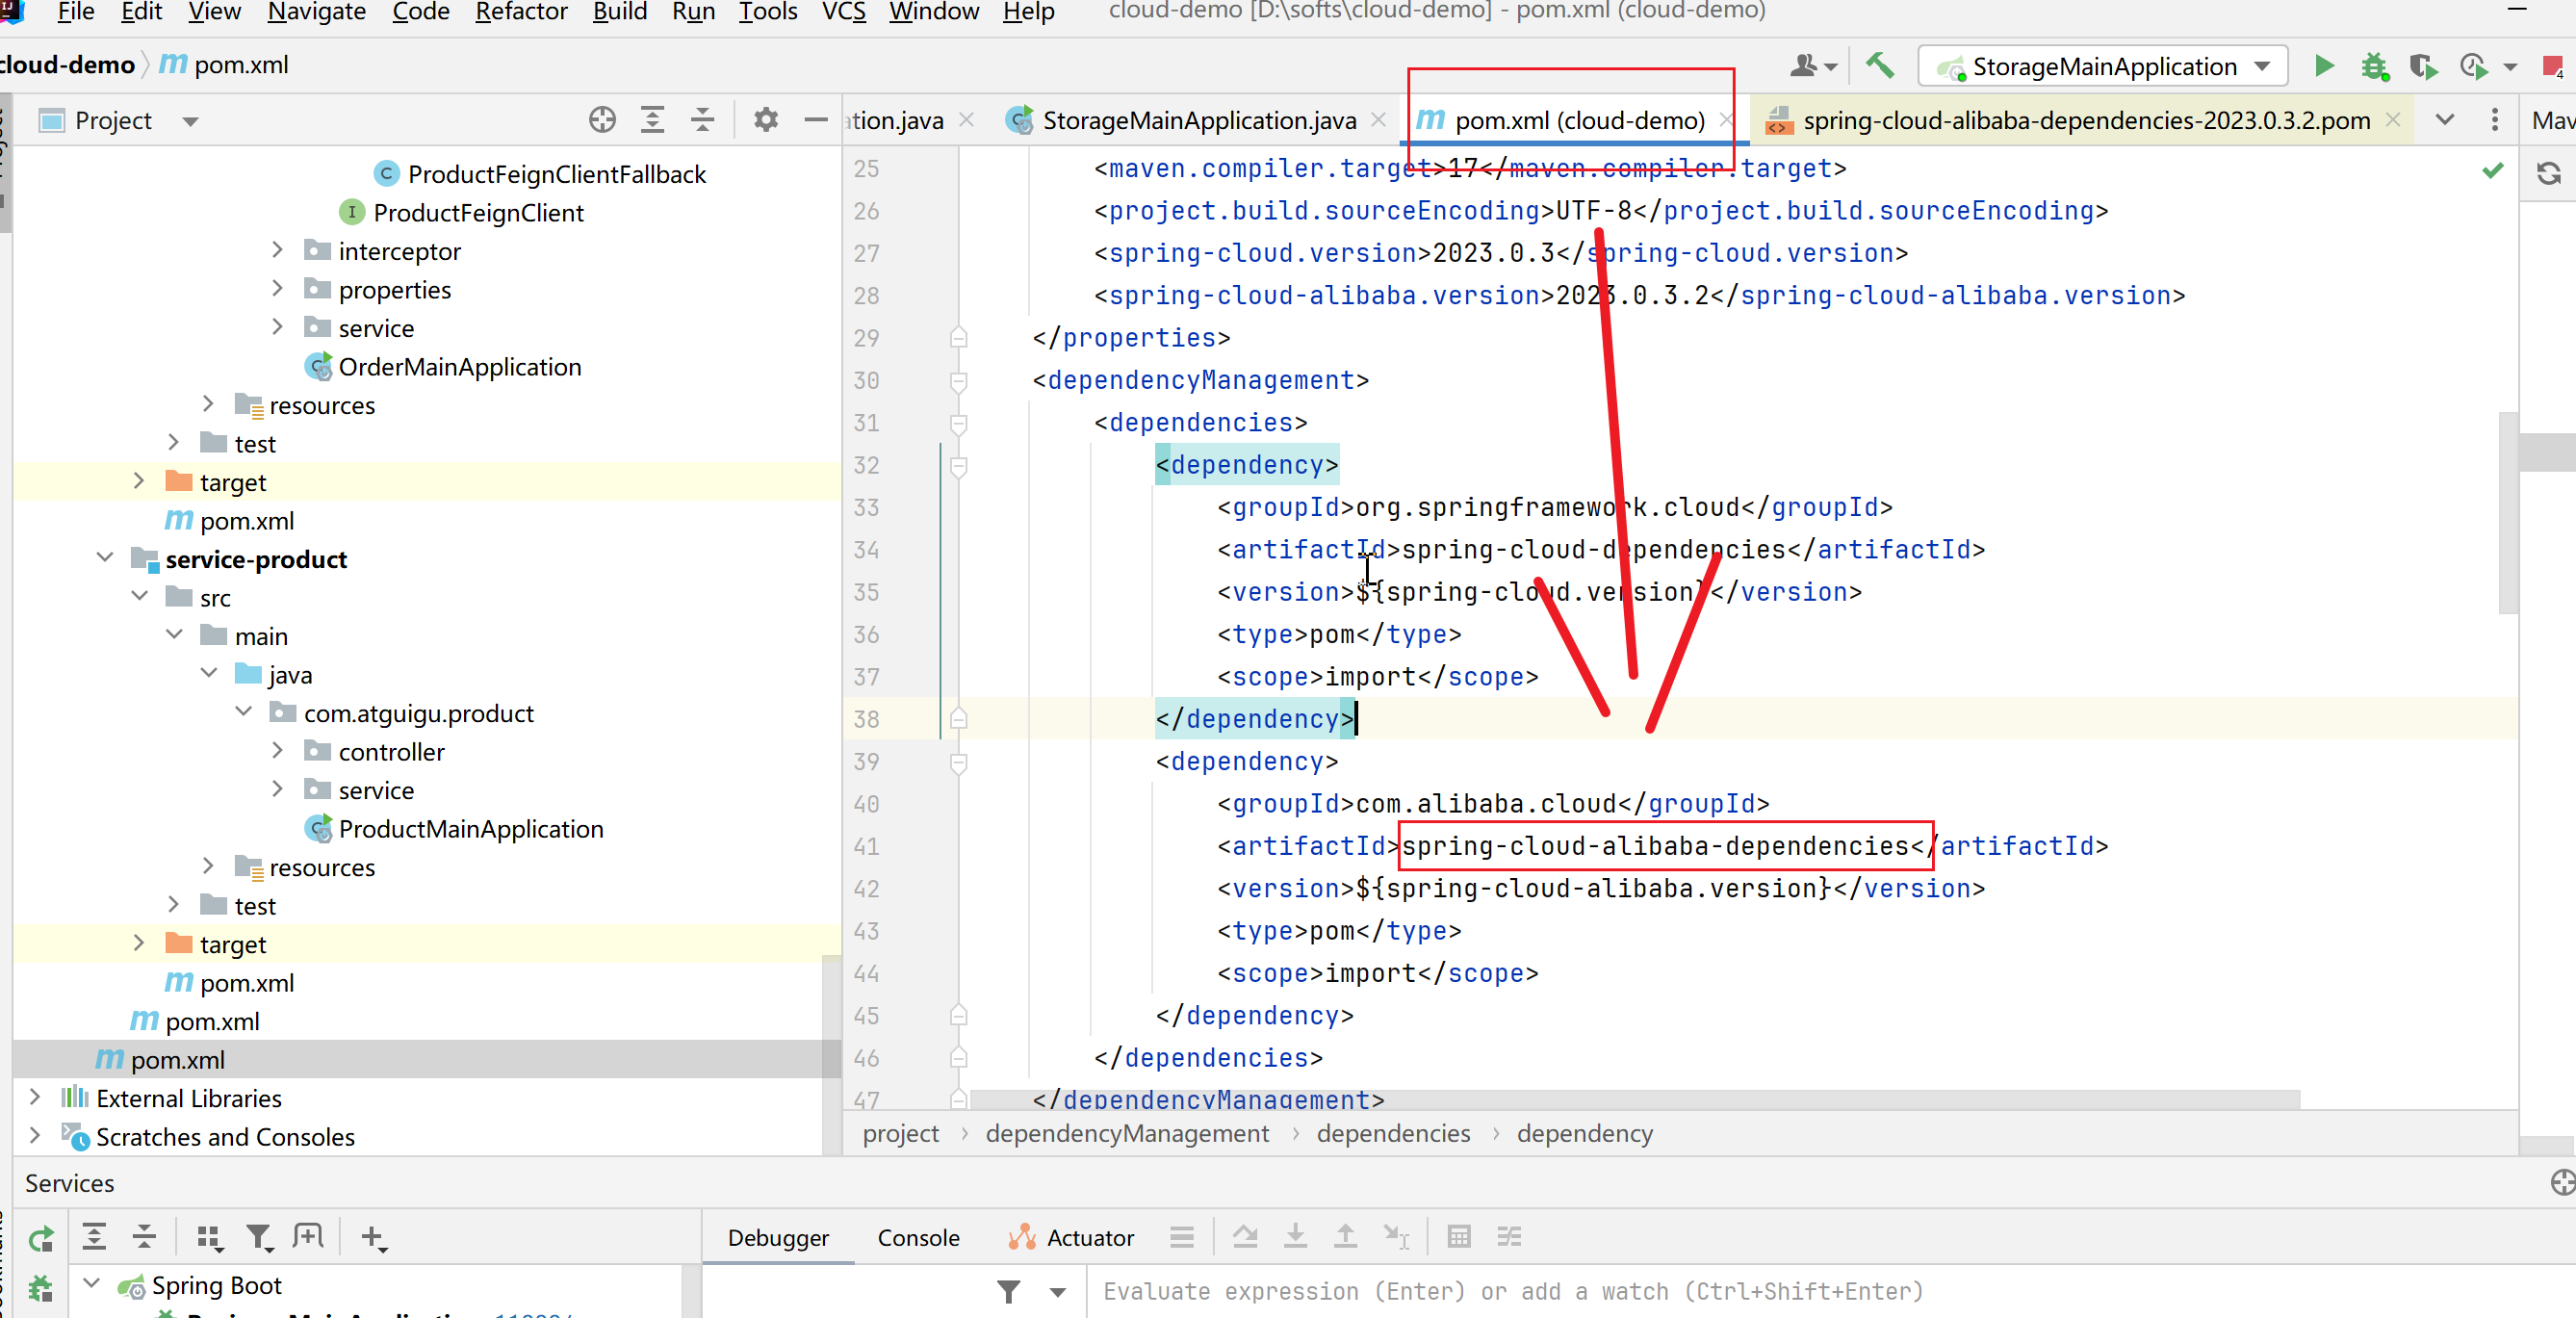Show hidden editor tabs chevron
2576x1318 pixels.
2444,120
